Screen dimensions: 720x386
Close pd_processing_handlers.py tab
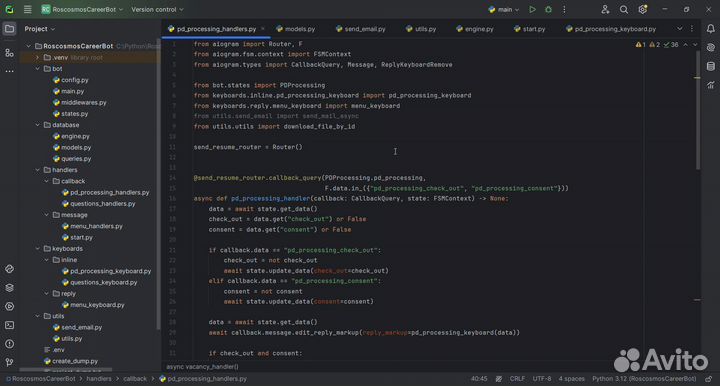(x=263, y=28)
